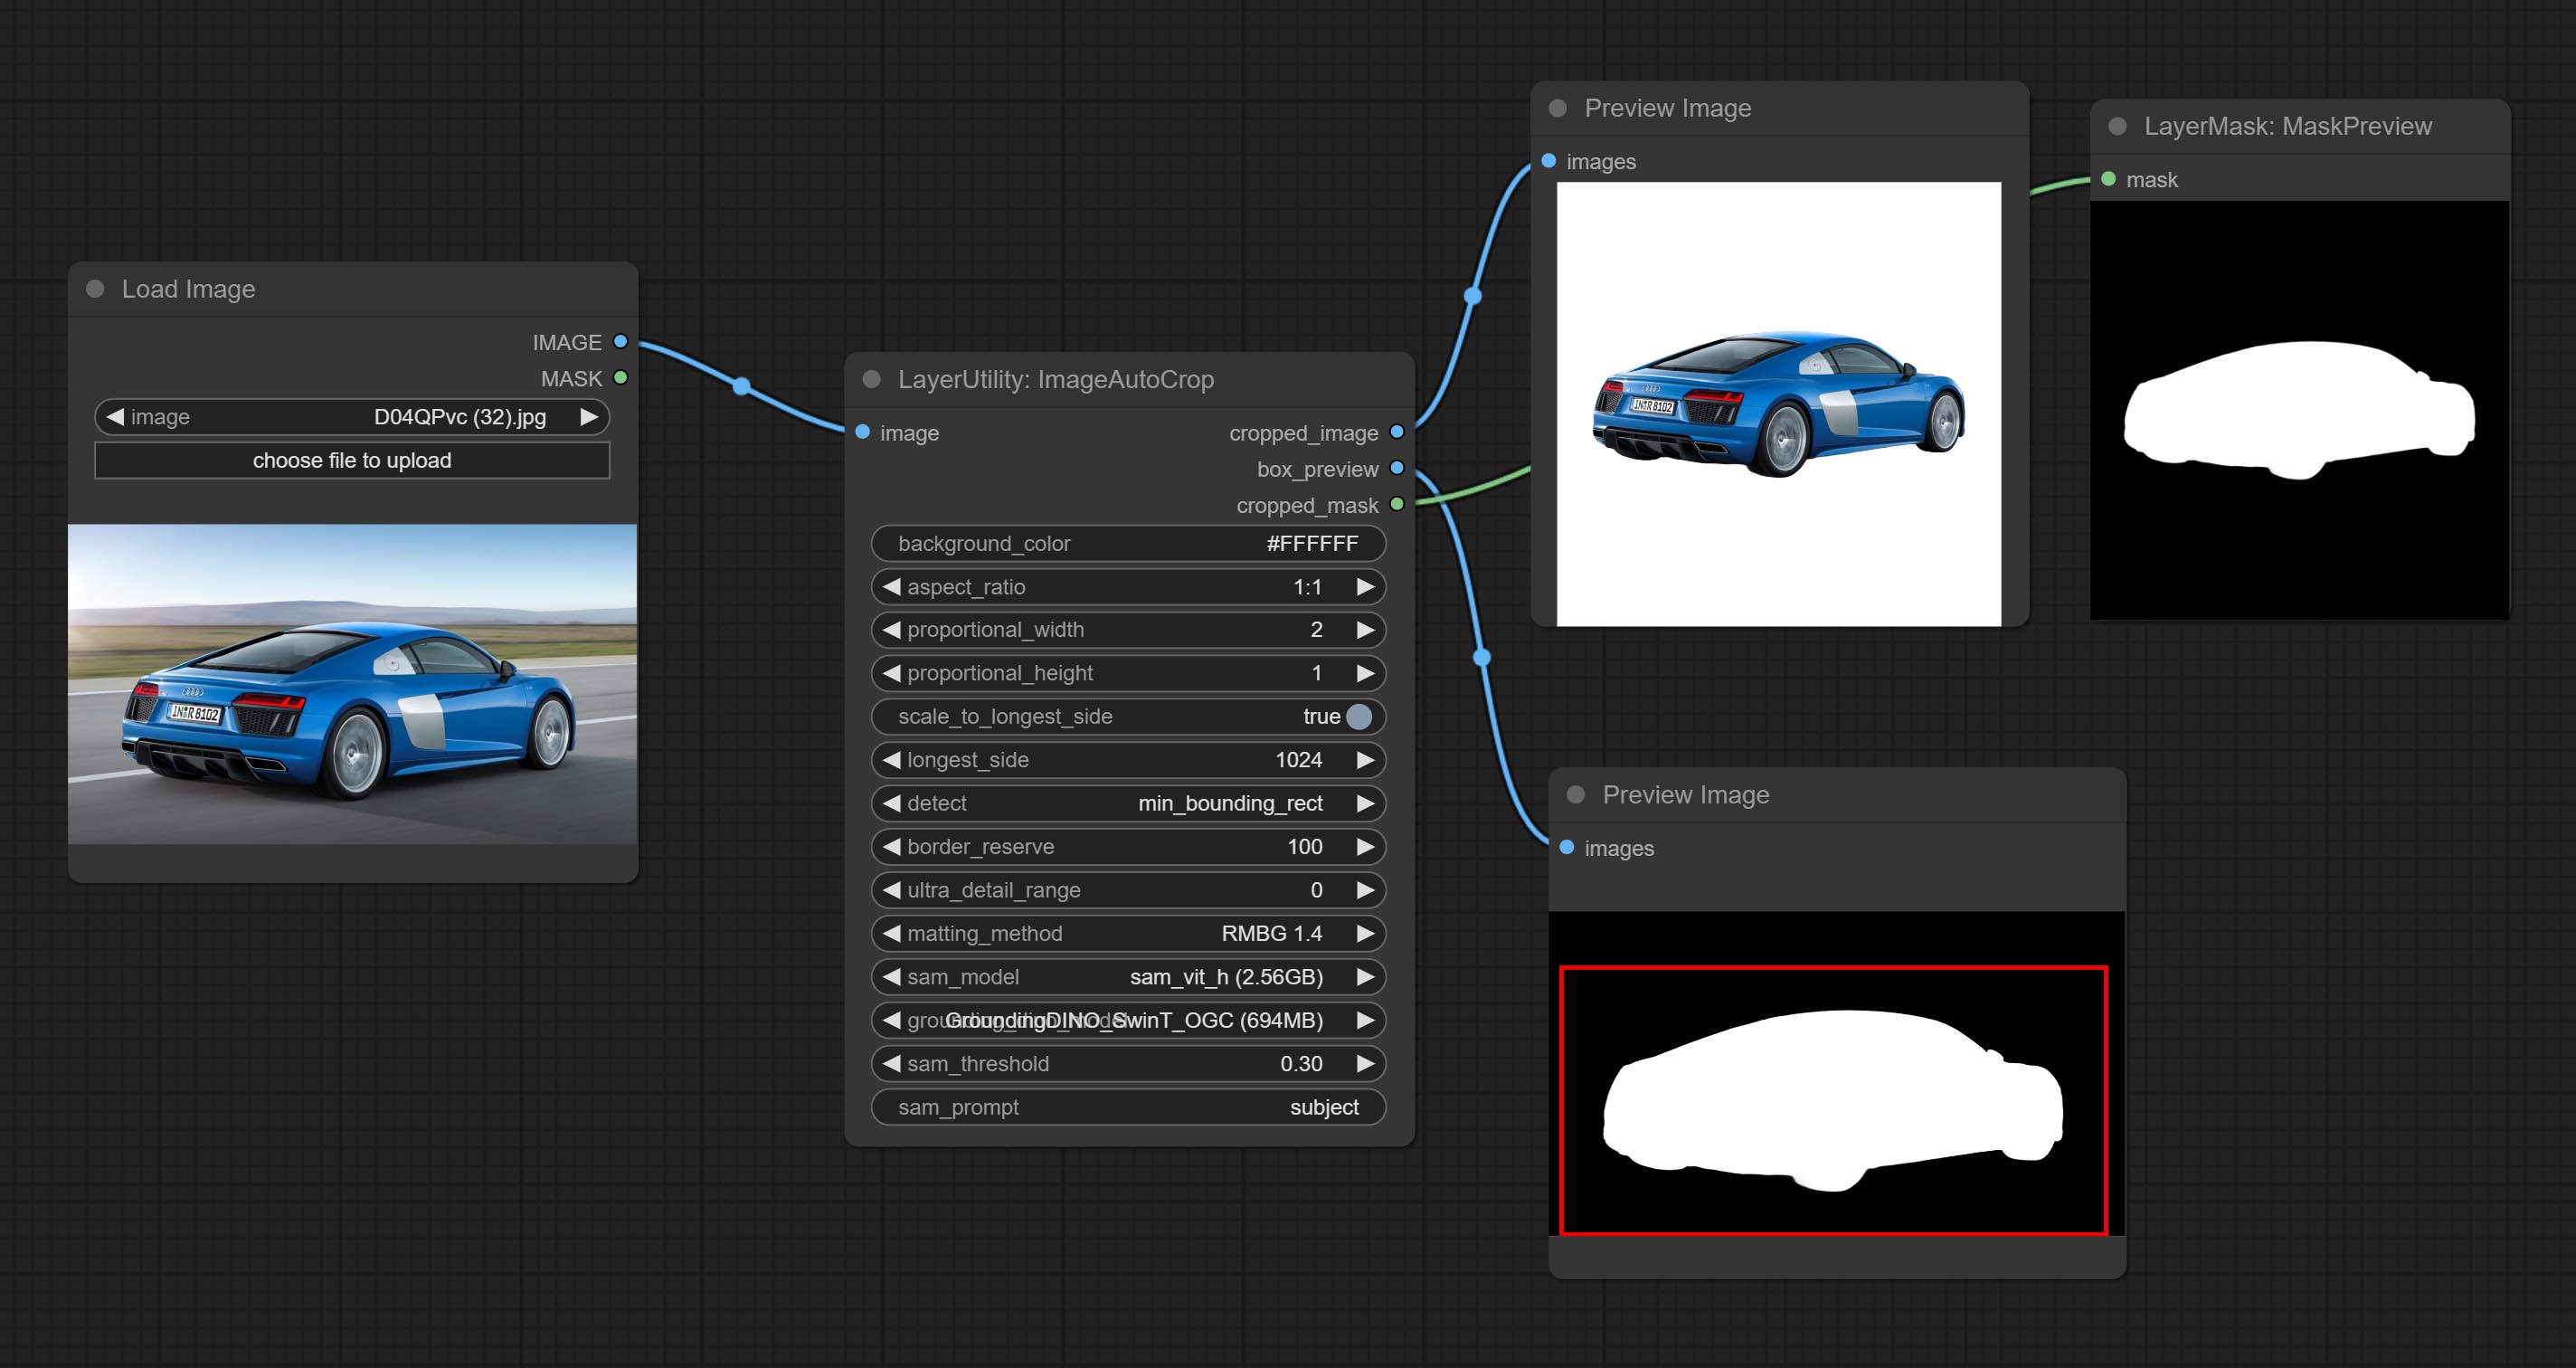Toggle scale_to_longest_side switch off
This screenshot has width=2576, height=1368.
(1358, 716)
